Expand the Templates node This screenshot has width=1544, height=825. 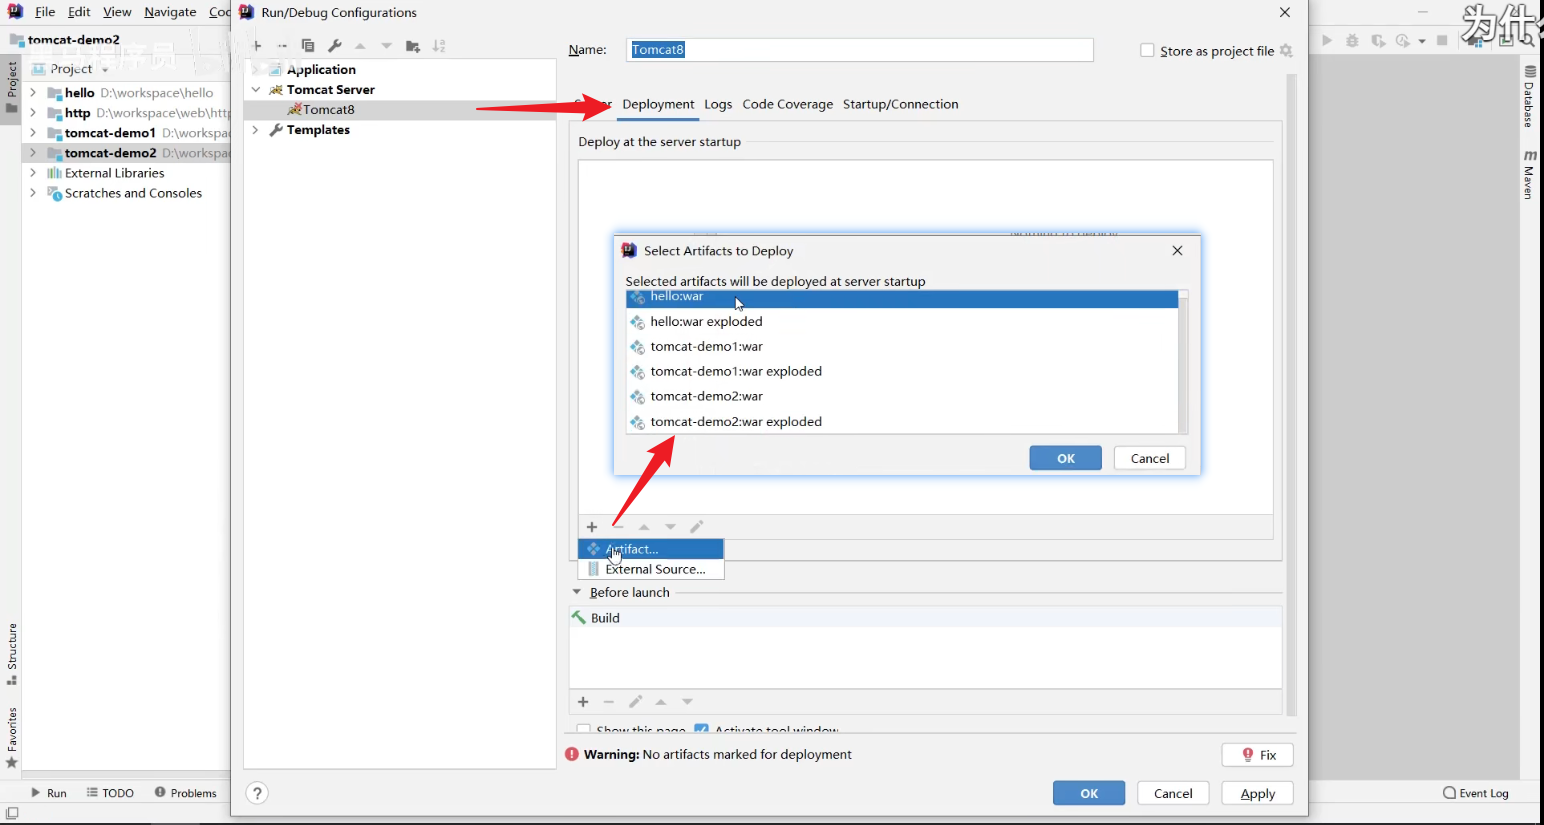[256, 130]
